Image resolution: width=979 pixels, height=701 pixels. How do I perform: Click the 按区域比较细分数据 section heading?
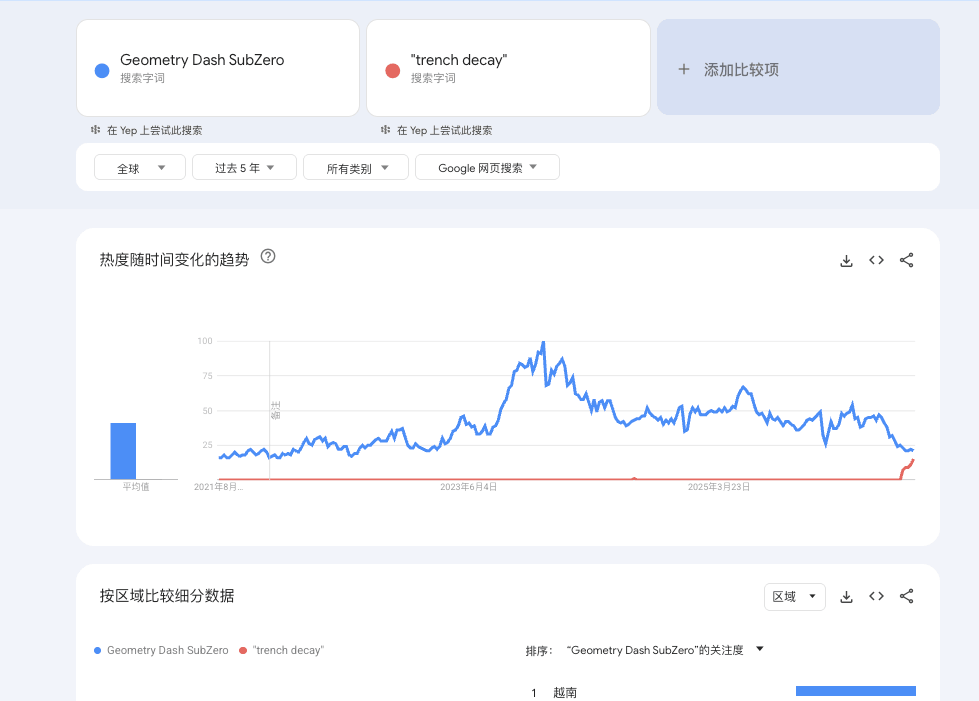(167, 596)
